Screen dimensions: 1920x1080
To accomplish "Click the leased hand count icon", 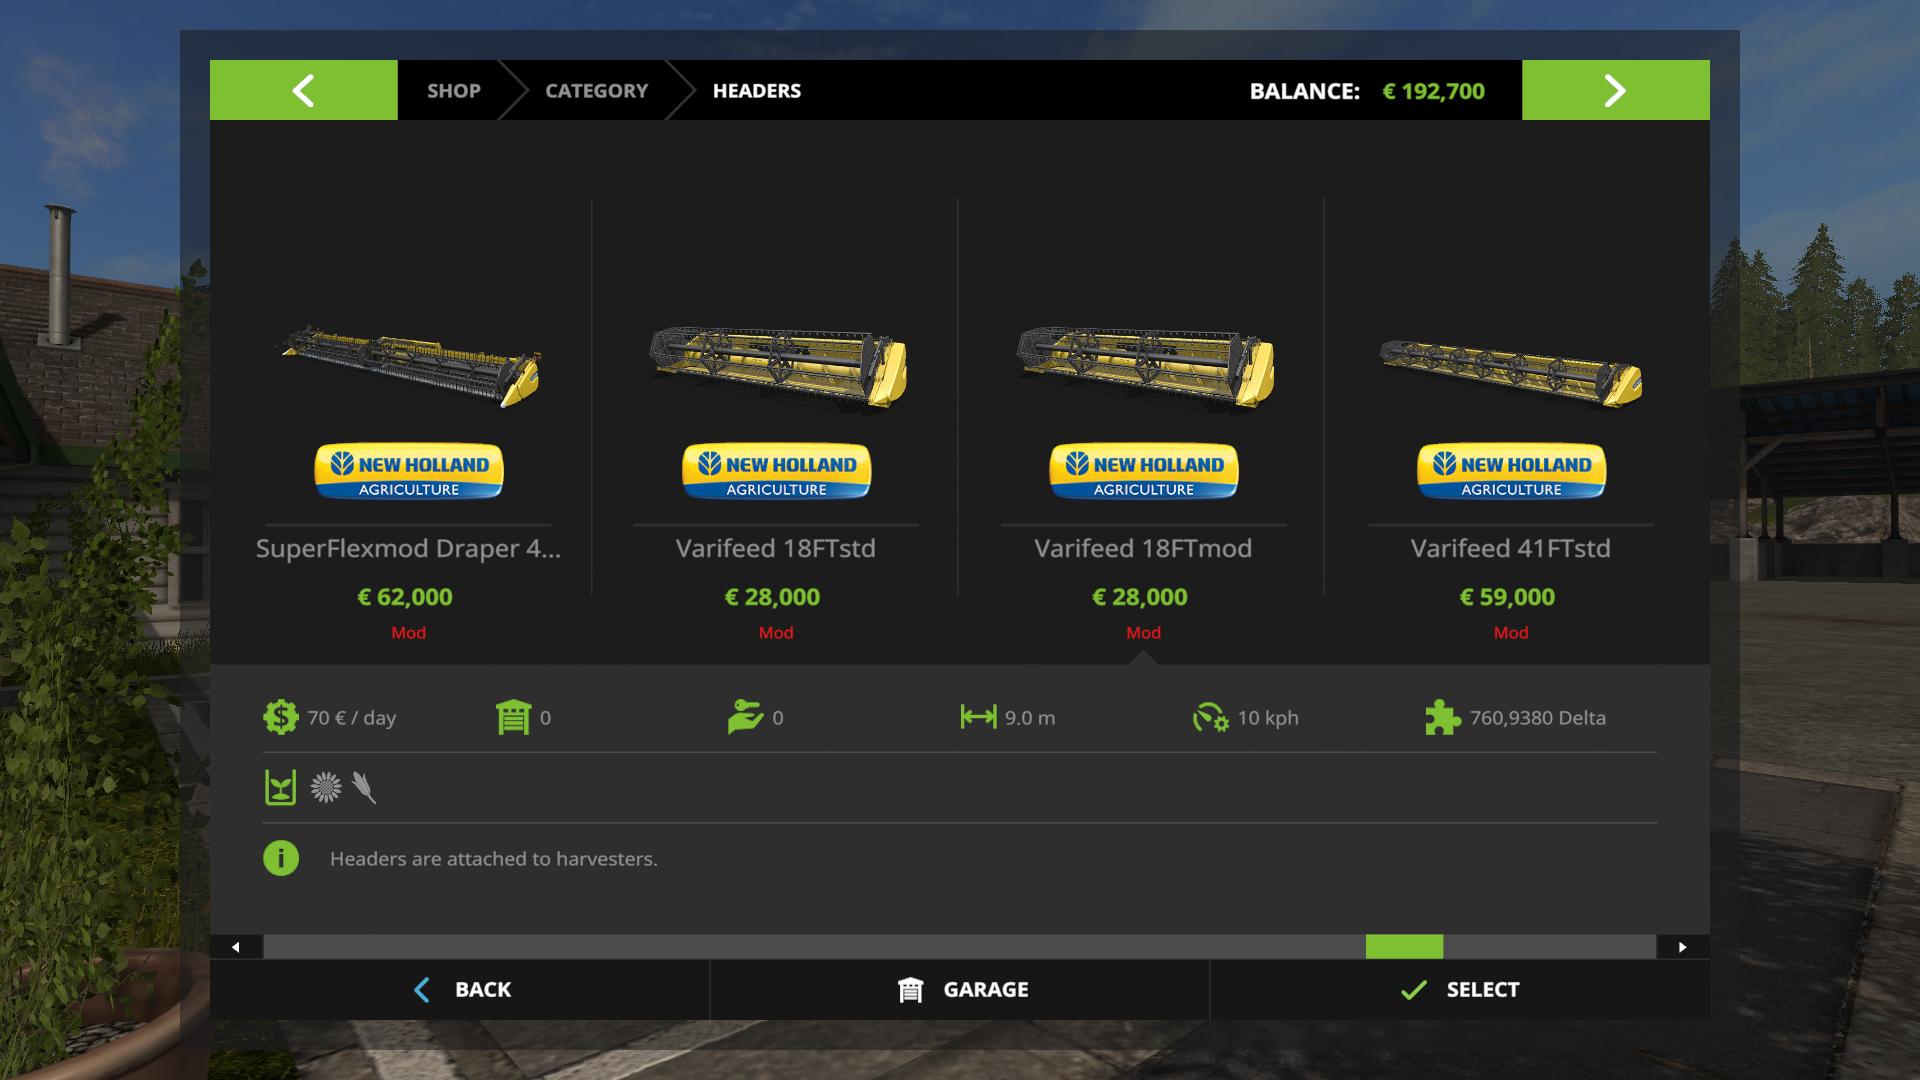I will coord(745,717).
